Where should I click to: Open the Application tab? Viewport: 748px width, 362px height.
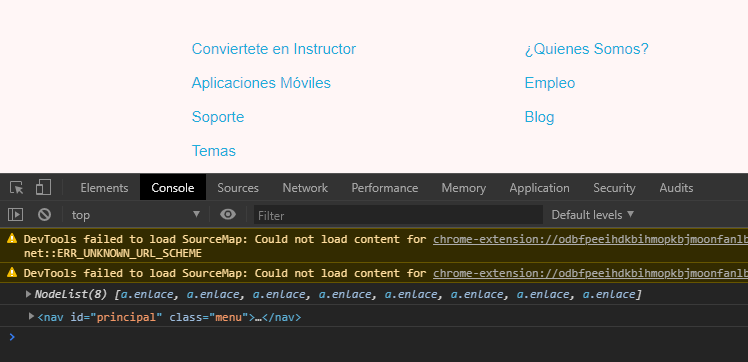(539, 188)
